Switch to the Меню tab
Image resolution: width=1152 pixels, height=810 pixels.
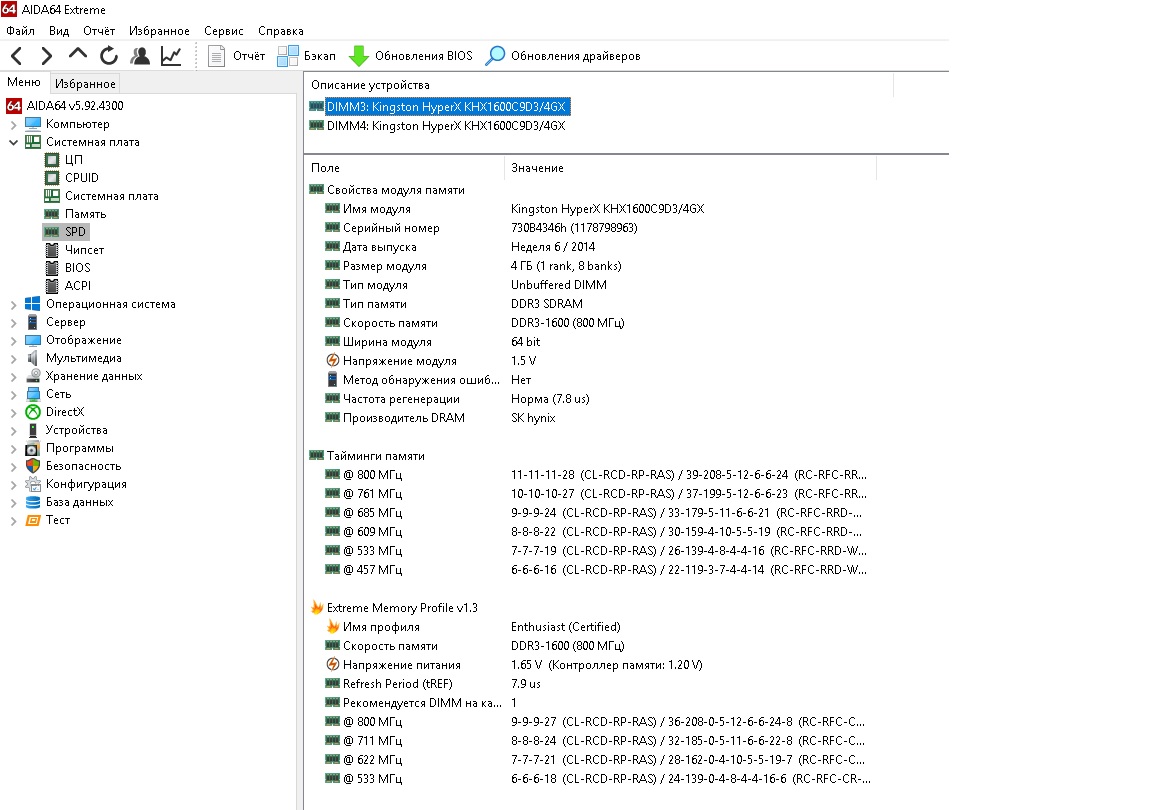pos(24,82)
